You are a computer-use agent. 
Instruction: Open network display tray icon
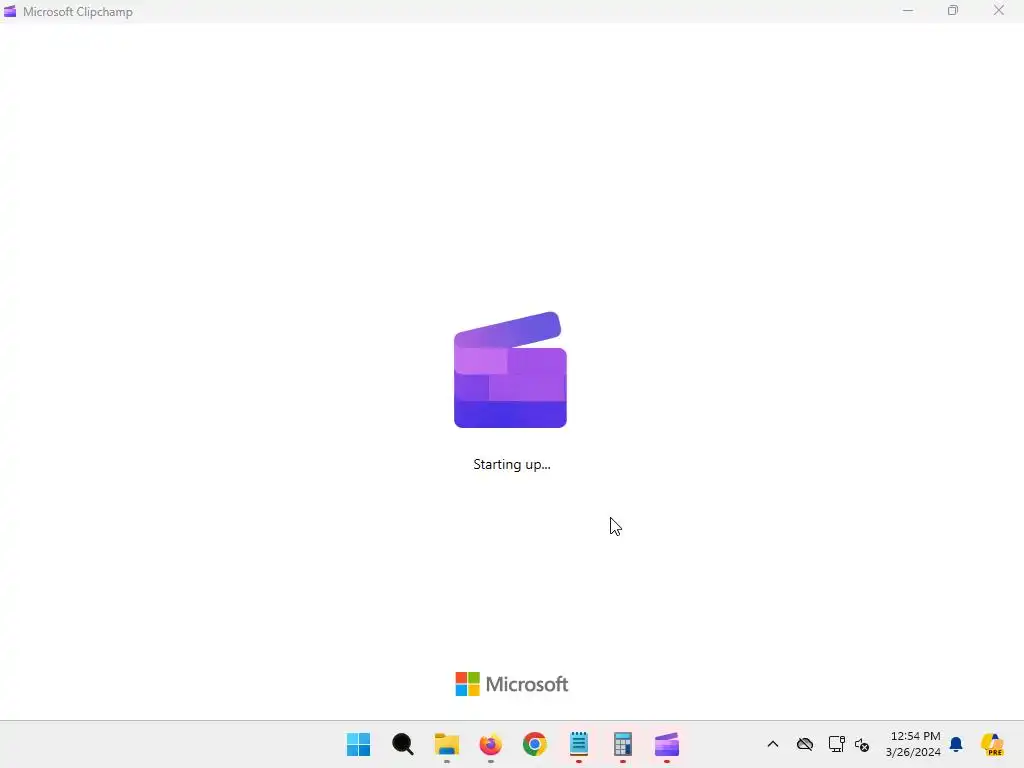pyautogui.click(x=837, y=744)
